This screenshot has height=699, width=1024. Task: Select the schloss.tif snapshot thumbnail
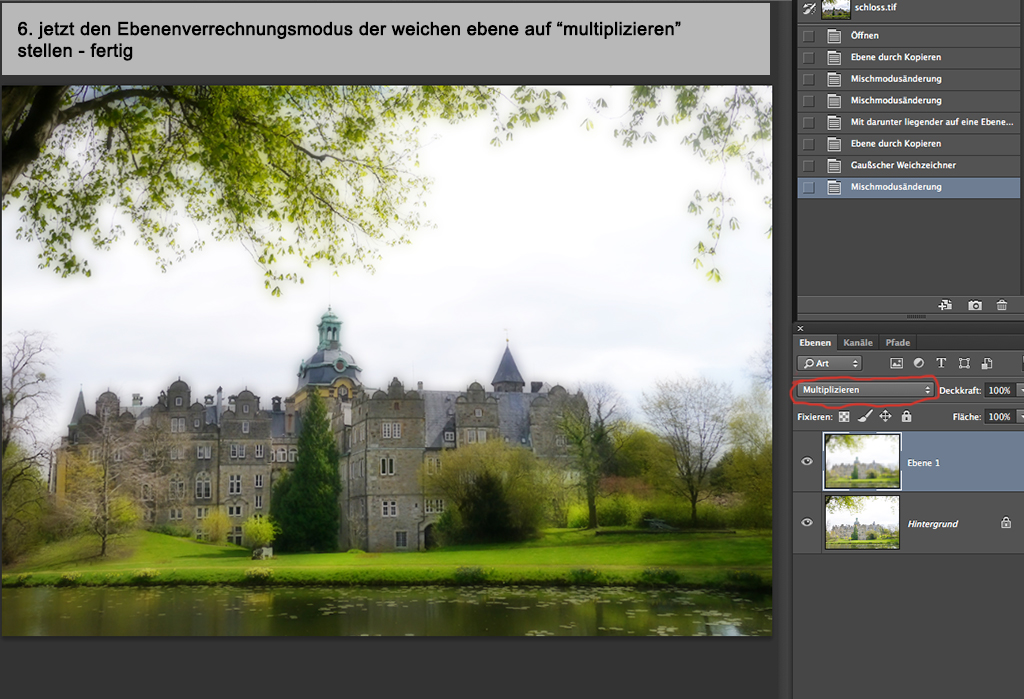pyautogui.click(x=835, y=9)
